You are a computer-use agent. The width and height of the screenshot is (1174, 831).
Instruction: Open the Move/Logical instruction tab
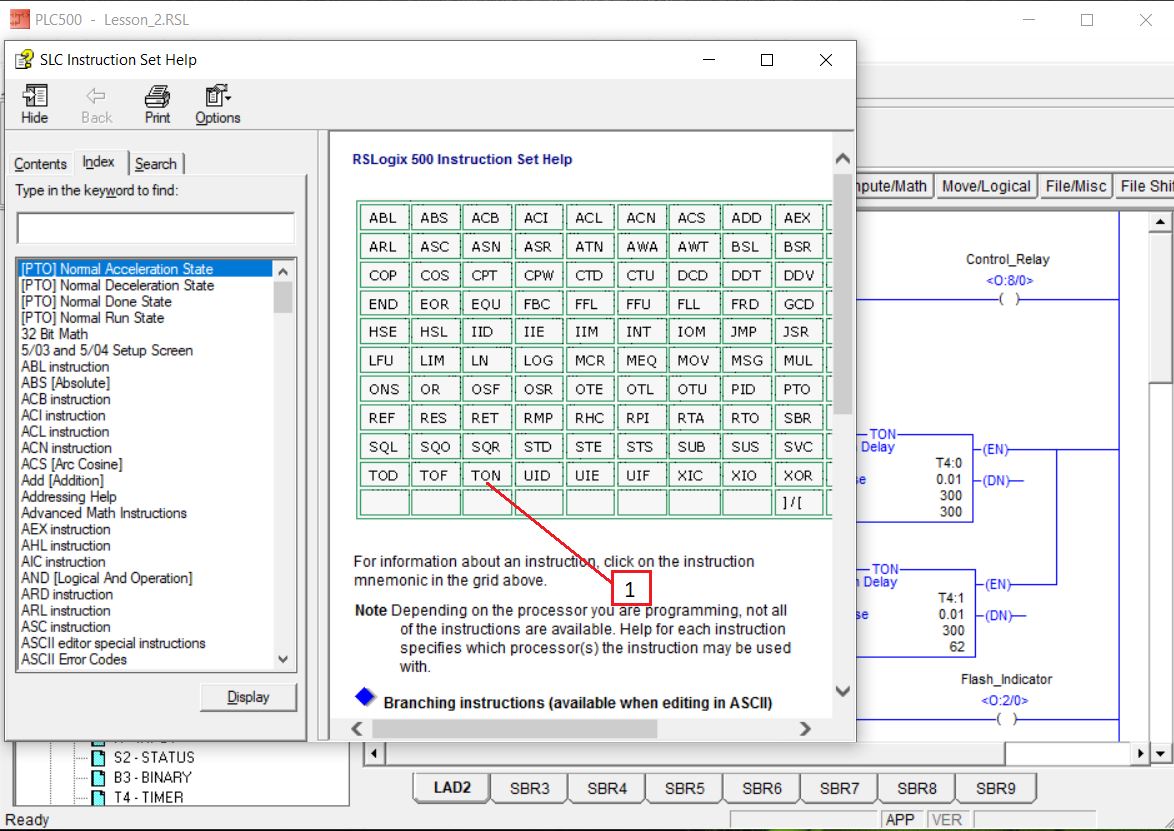pyautogui.click(x=986, y=186)
